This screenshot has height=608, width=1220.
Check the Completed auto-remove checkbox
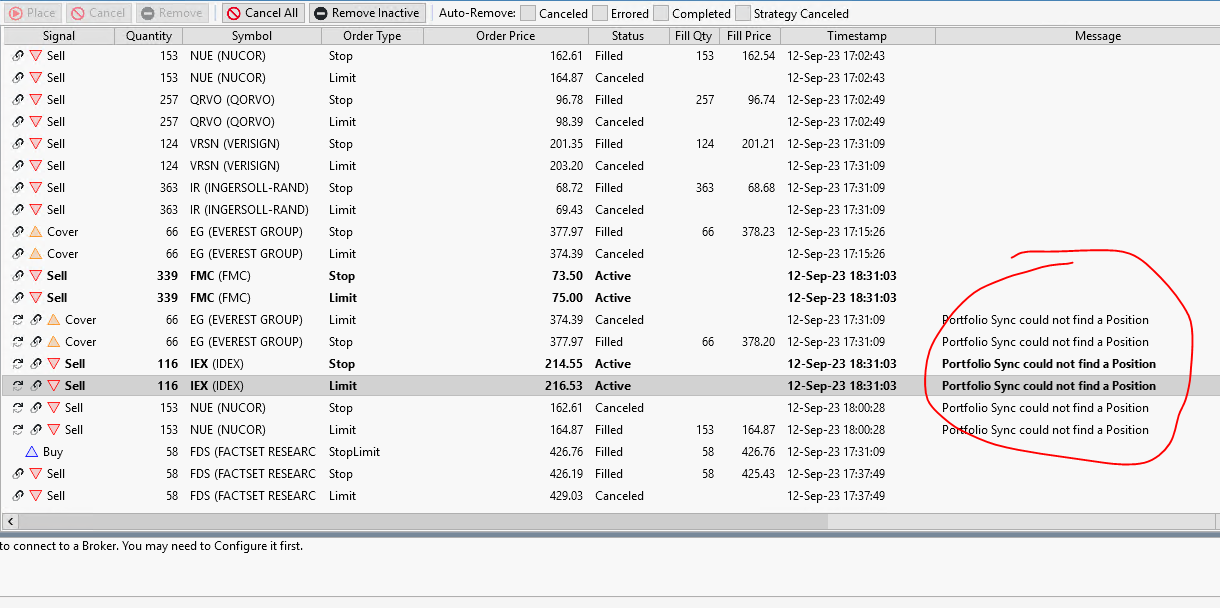click(x=661, y=13)
